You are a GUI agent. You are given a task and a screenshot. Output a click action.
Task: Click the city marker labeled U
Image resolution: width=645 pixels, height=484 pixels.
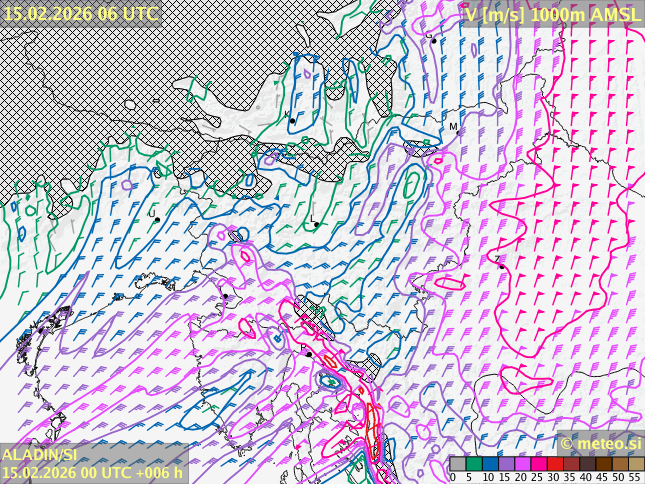[x=157, y=219]
